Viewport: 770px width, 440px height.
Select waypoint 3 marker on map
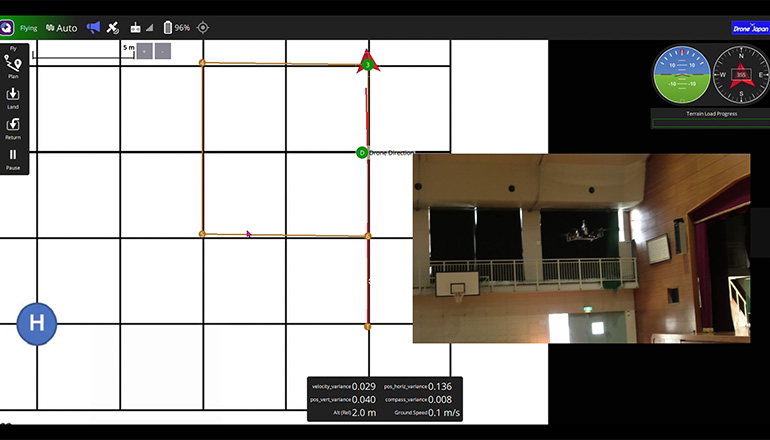[368, 65]
